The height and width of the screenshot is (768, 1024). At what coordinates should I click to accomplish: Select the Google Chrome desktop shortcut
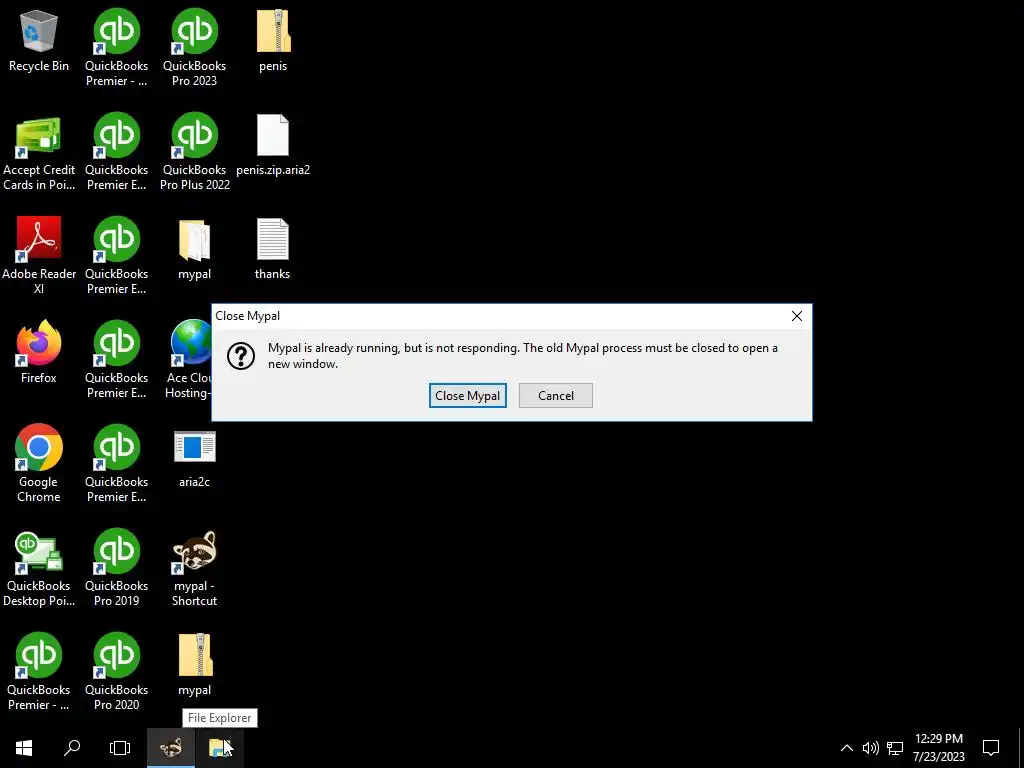[39, 463]
